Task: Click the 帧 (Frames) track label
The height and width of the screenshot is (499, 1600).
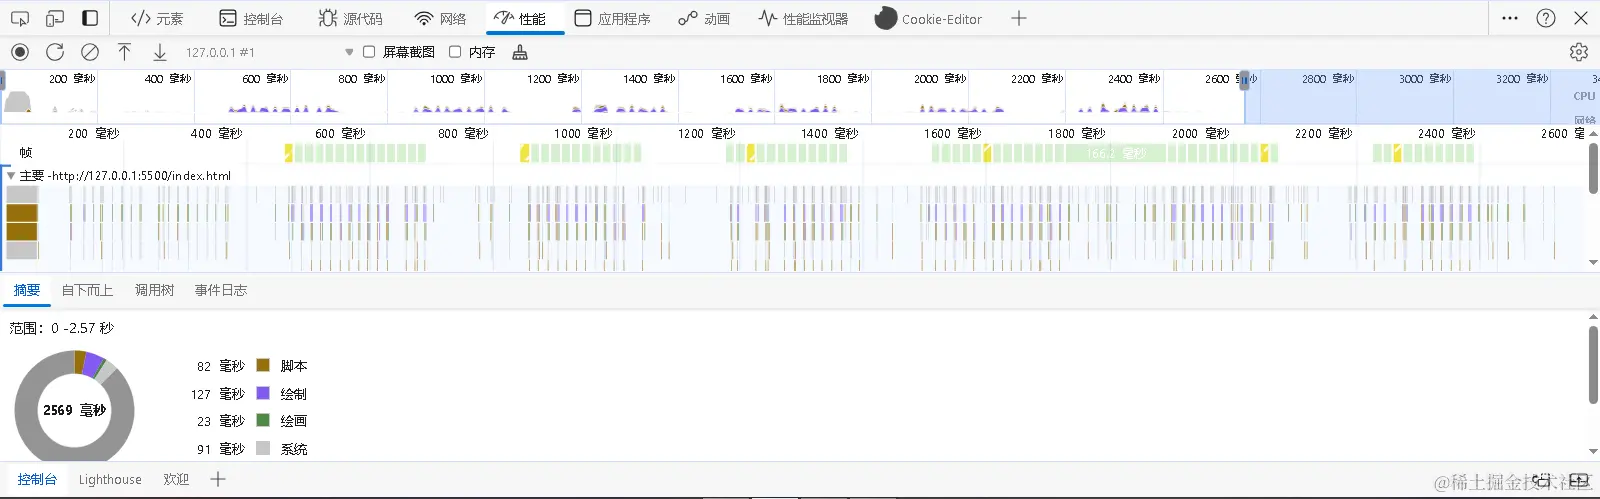Action: (26, 152)
